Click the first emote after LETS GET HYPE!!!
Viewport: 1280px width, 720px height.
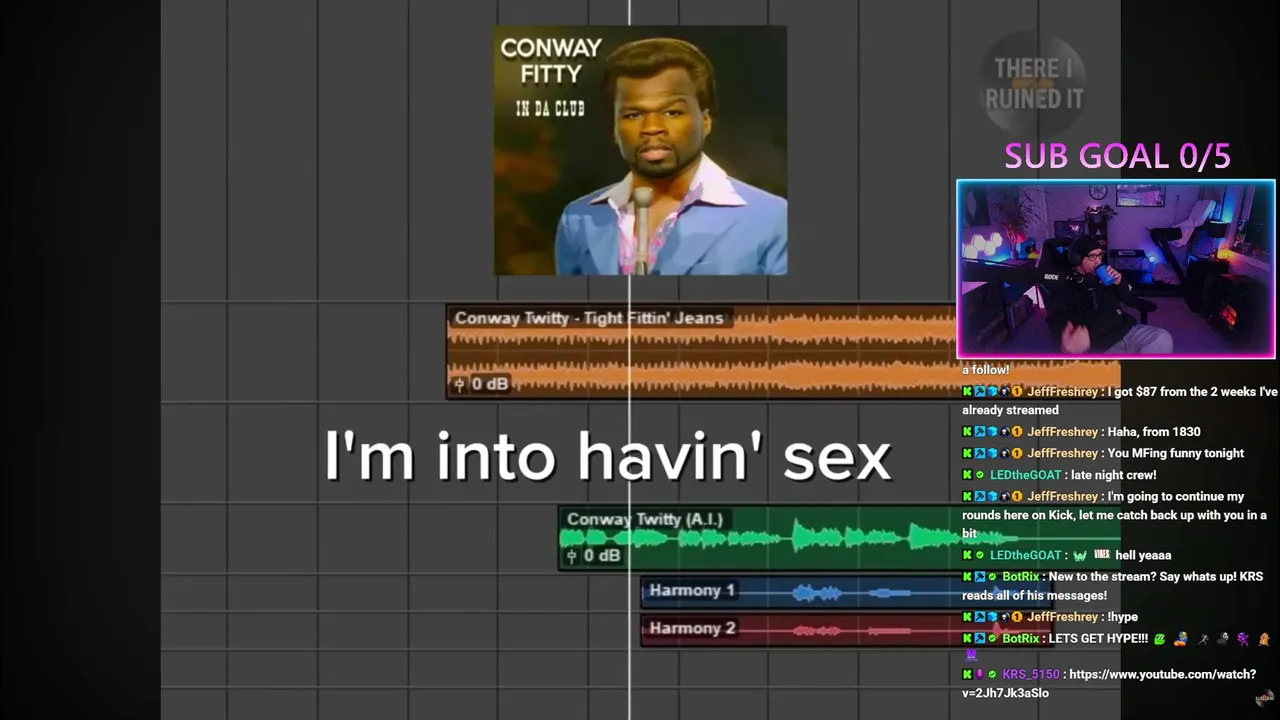tap(1160, 638)
